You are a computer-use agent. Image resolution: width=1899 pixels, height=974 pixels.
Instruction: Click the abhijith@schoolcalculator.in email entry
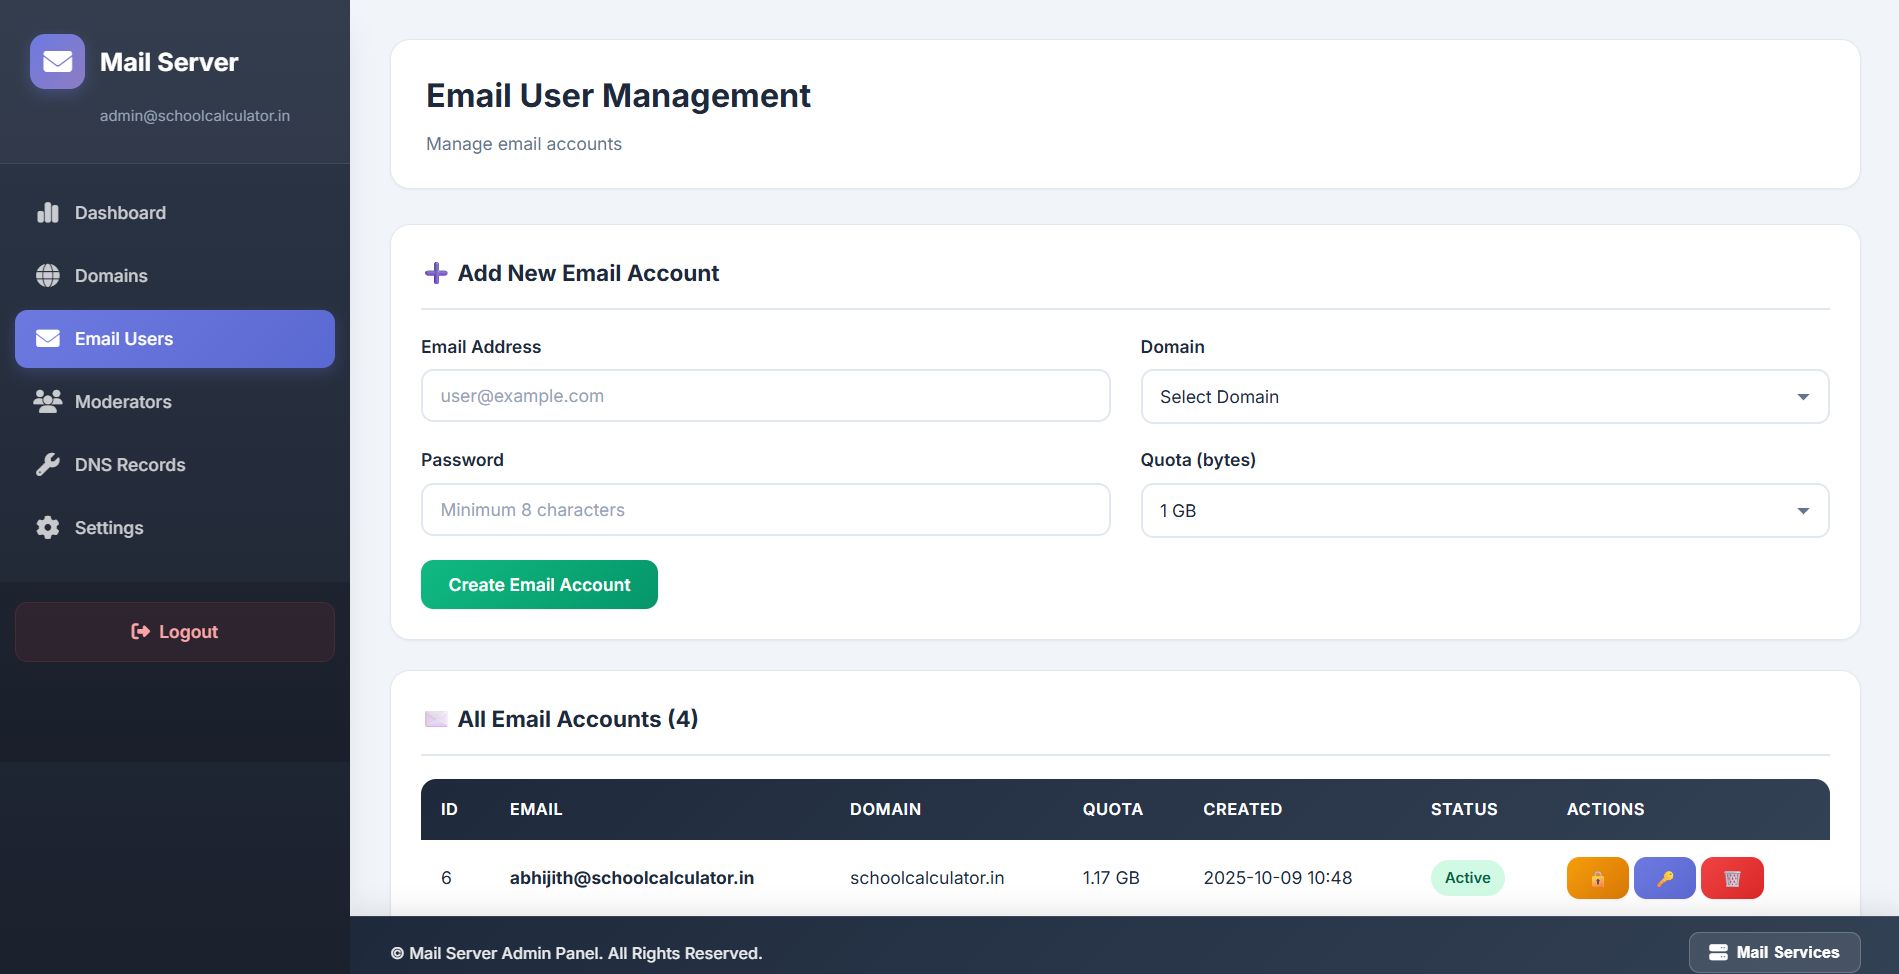click(x=631, y=878)
